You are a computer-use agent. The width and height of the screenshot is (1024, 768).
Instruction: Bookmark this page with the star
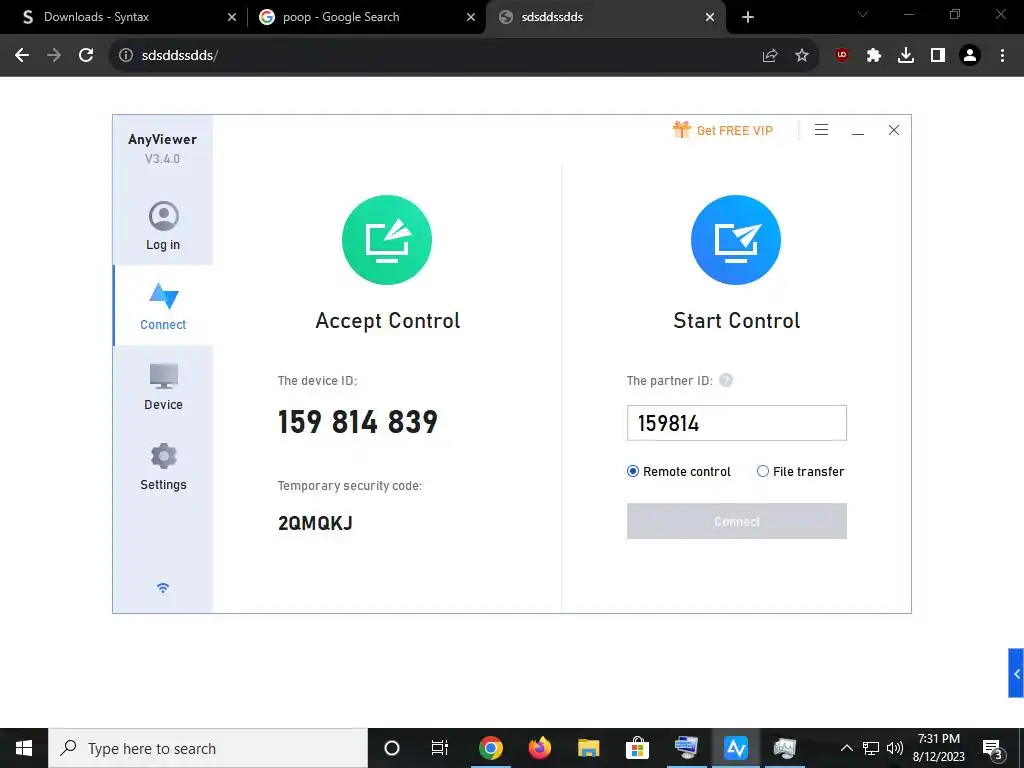[802, 56]
